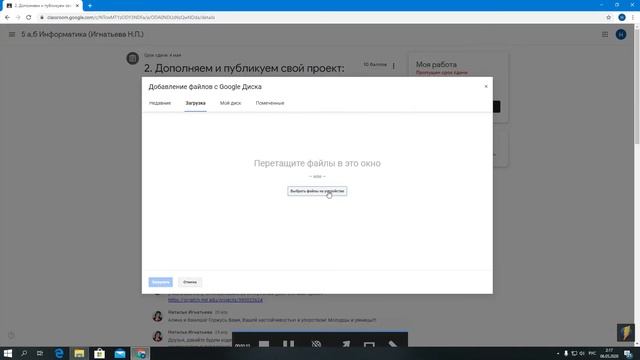Image resolution: width=640 pixels, height=360 pixels.
Task: Open Windows Task View
Action: pos(40,353)
